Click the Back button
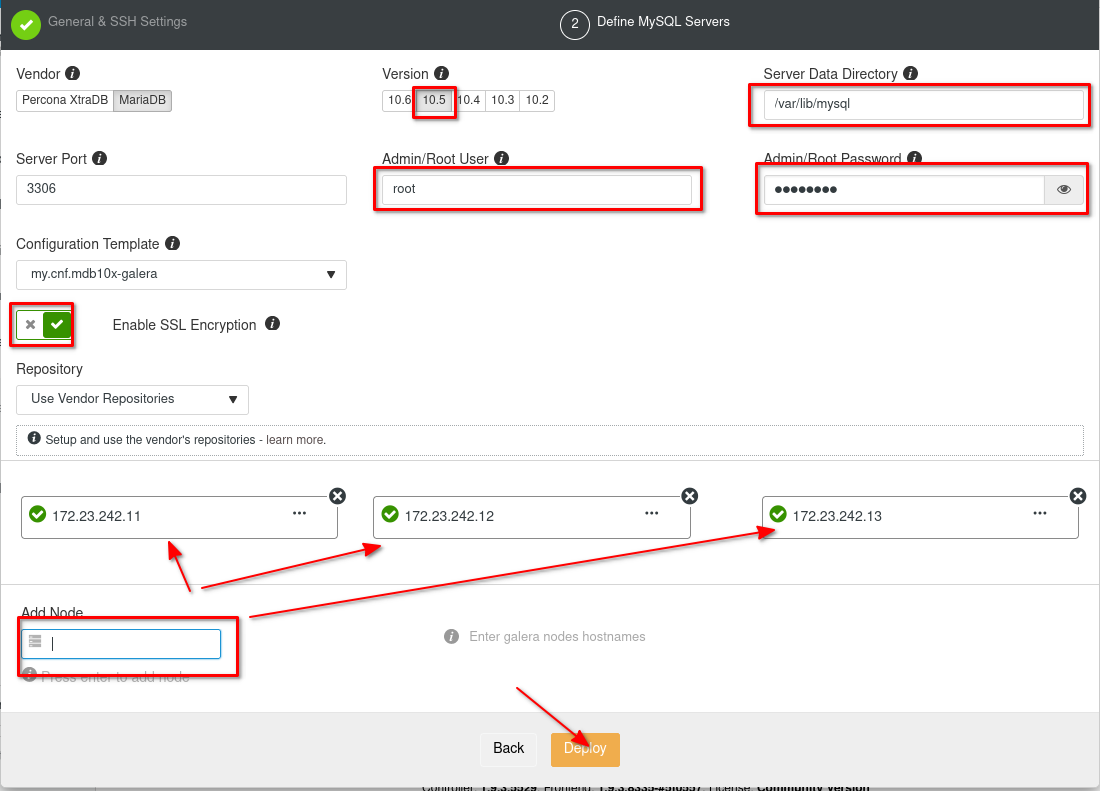This screenshot has height=791, width=1100. click(508, 749)
